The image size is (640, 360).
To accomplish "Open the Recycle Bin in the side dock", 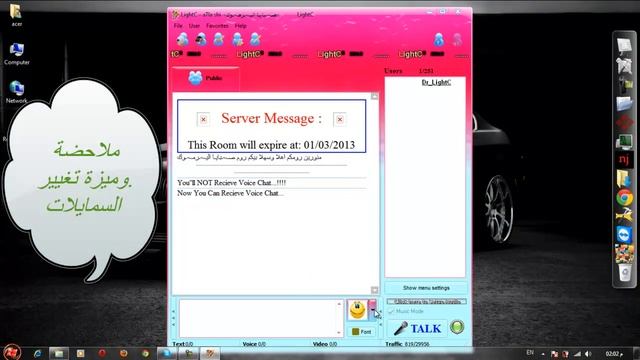I will (x=624, y=272).
